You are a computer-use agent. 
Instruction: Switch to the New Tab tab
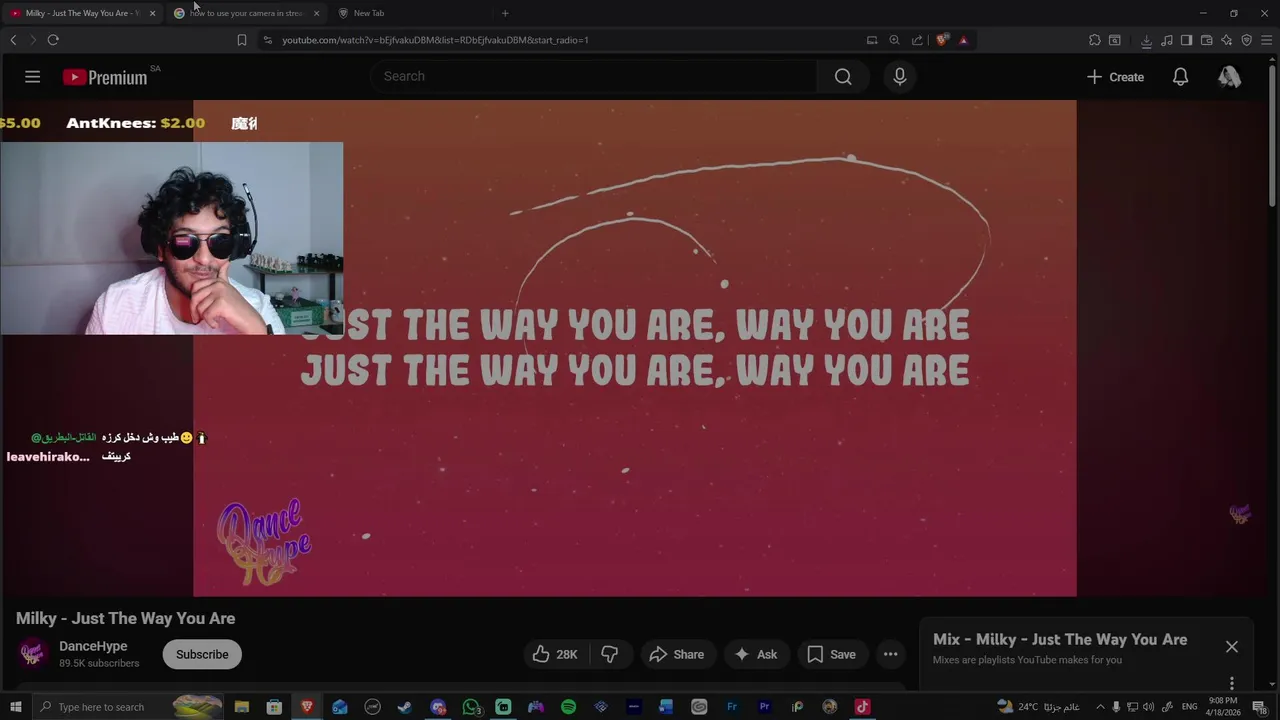point(410,13)
